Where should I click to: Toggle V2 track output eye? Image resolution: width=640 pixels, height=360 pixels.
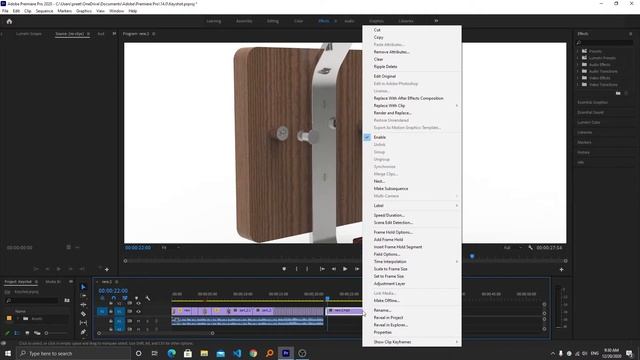pos(138,303)
